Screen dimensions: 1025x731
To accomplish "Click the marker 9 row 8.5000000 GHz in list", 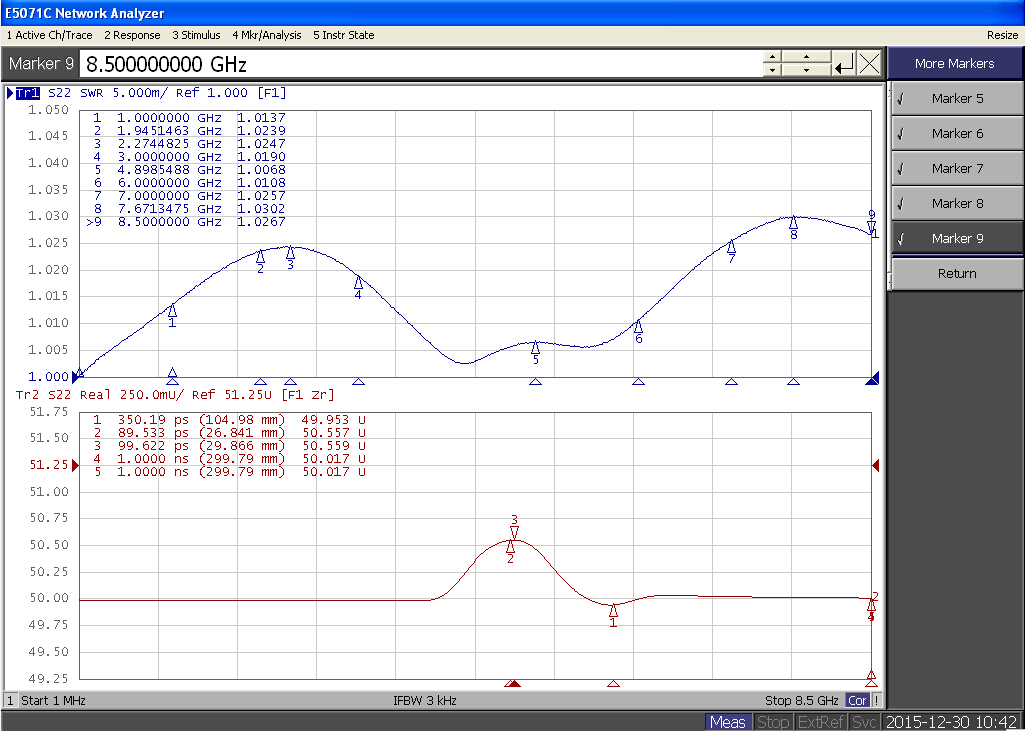I will pyautogui.click(x=186, y=222).
